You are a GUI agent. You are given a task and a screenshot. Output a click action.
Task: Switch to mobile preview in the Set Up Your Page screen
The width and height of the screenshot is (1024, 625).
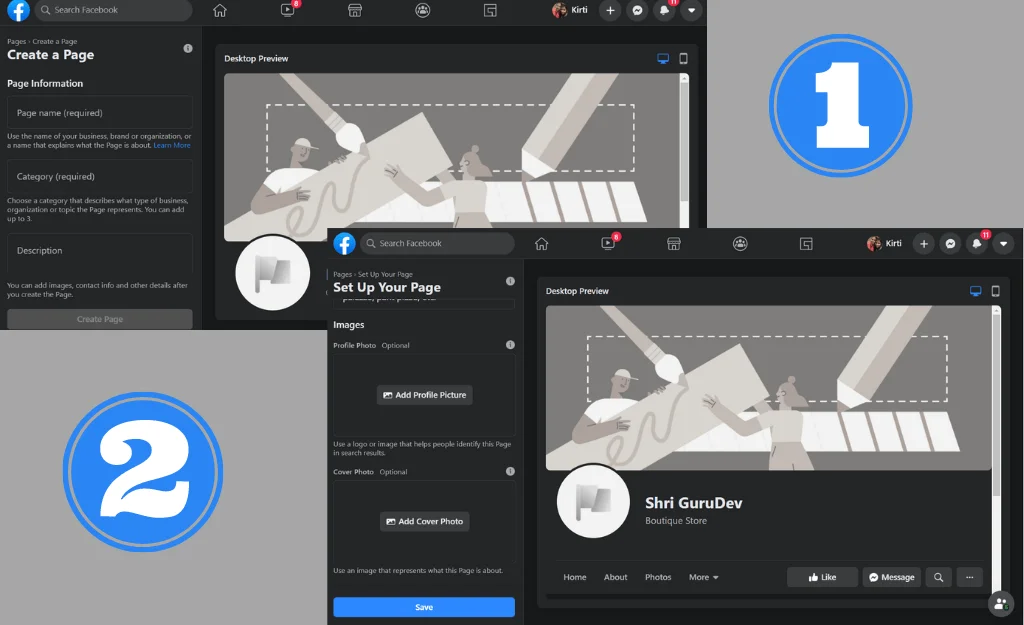(995, 291)
